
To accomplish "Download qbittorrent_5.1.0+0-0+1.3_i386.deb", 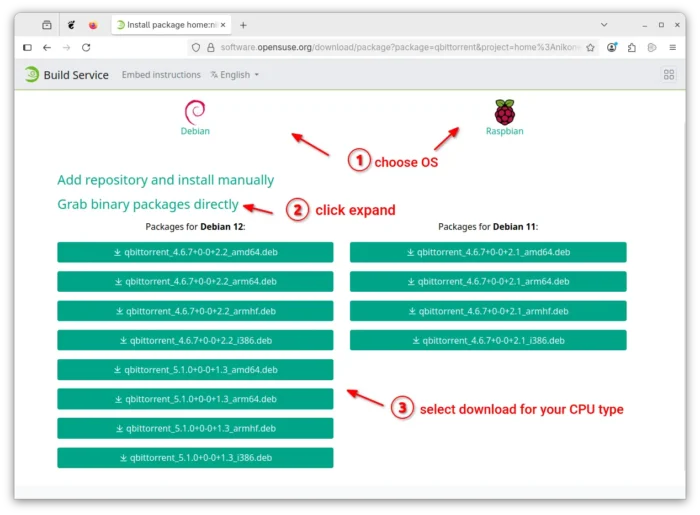I will [195, 458].
